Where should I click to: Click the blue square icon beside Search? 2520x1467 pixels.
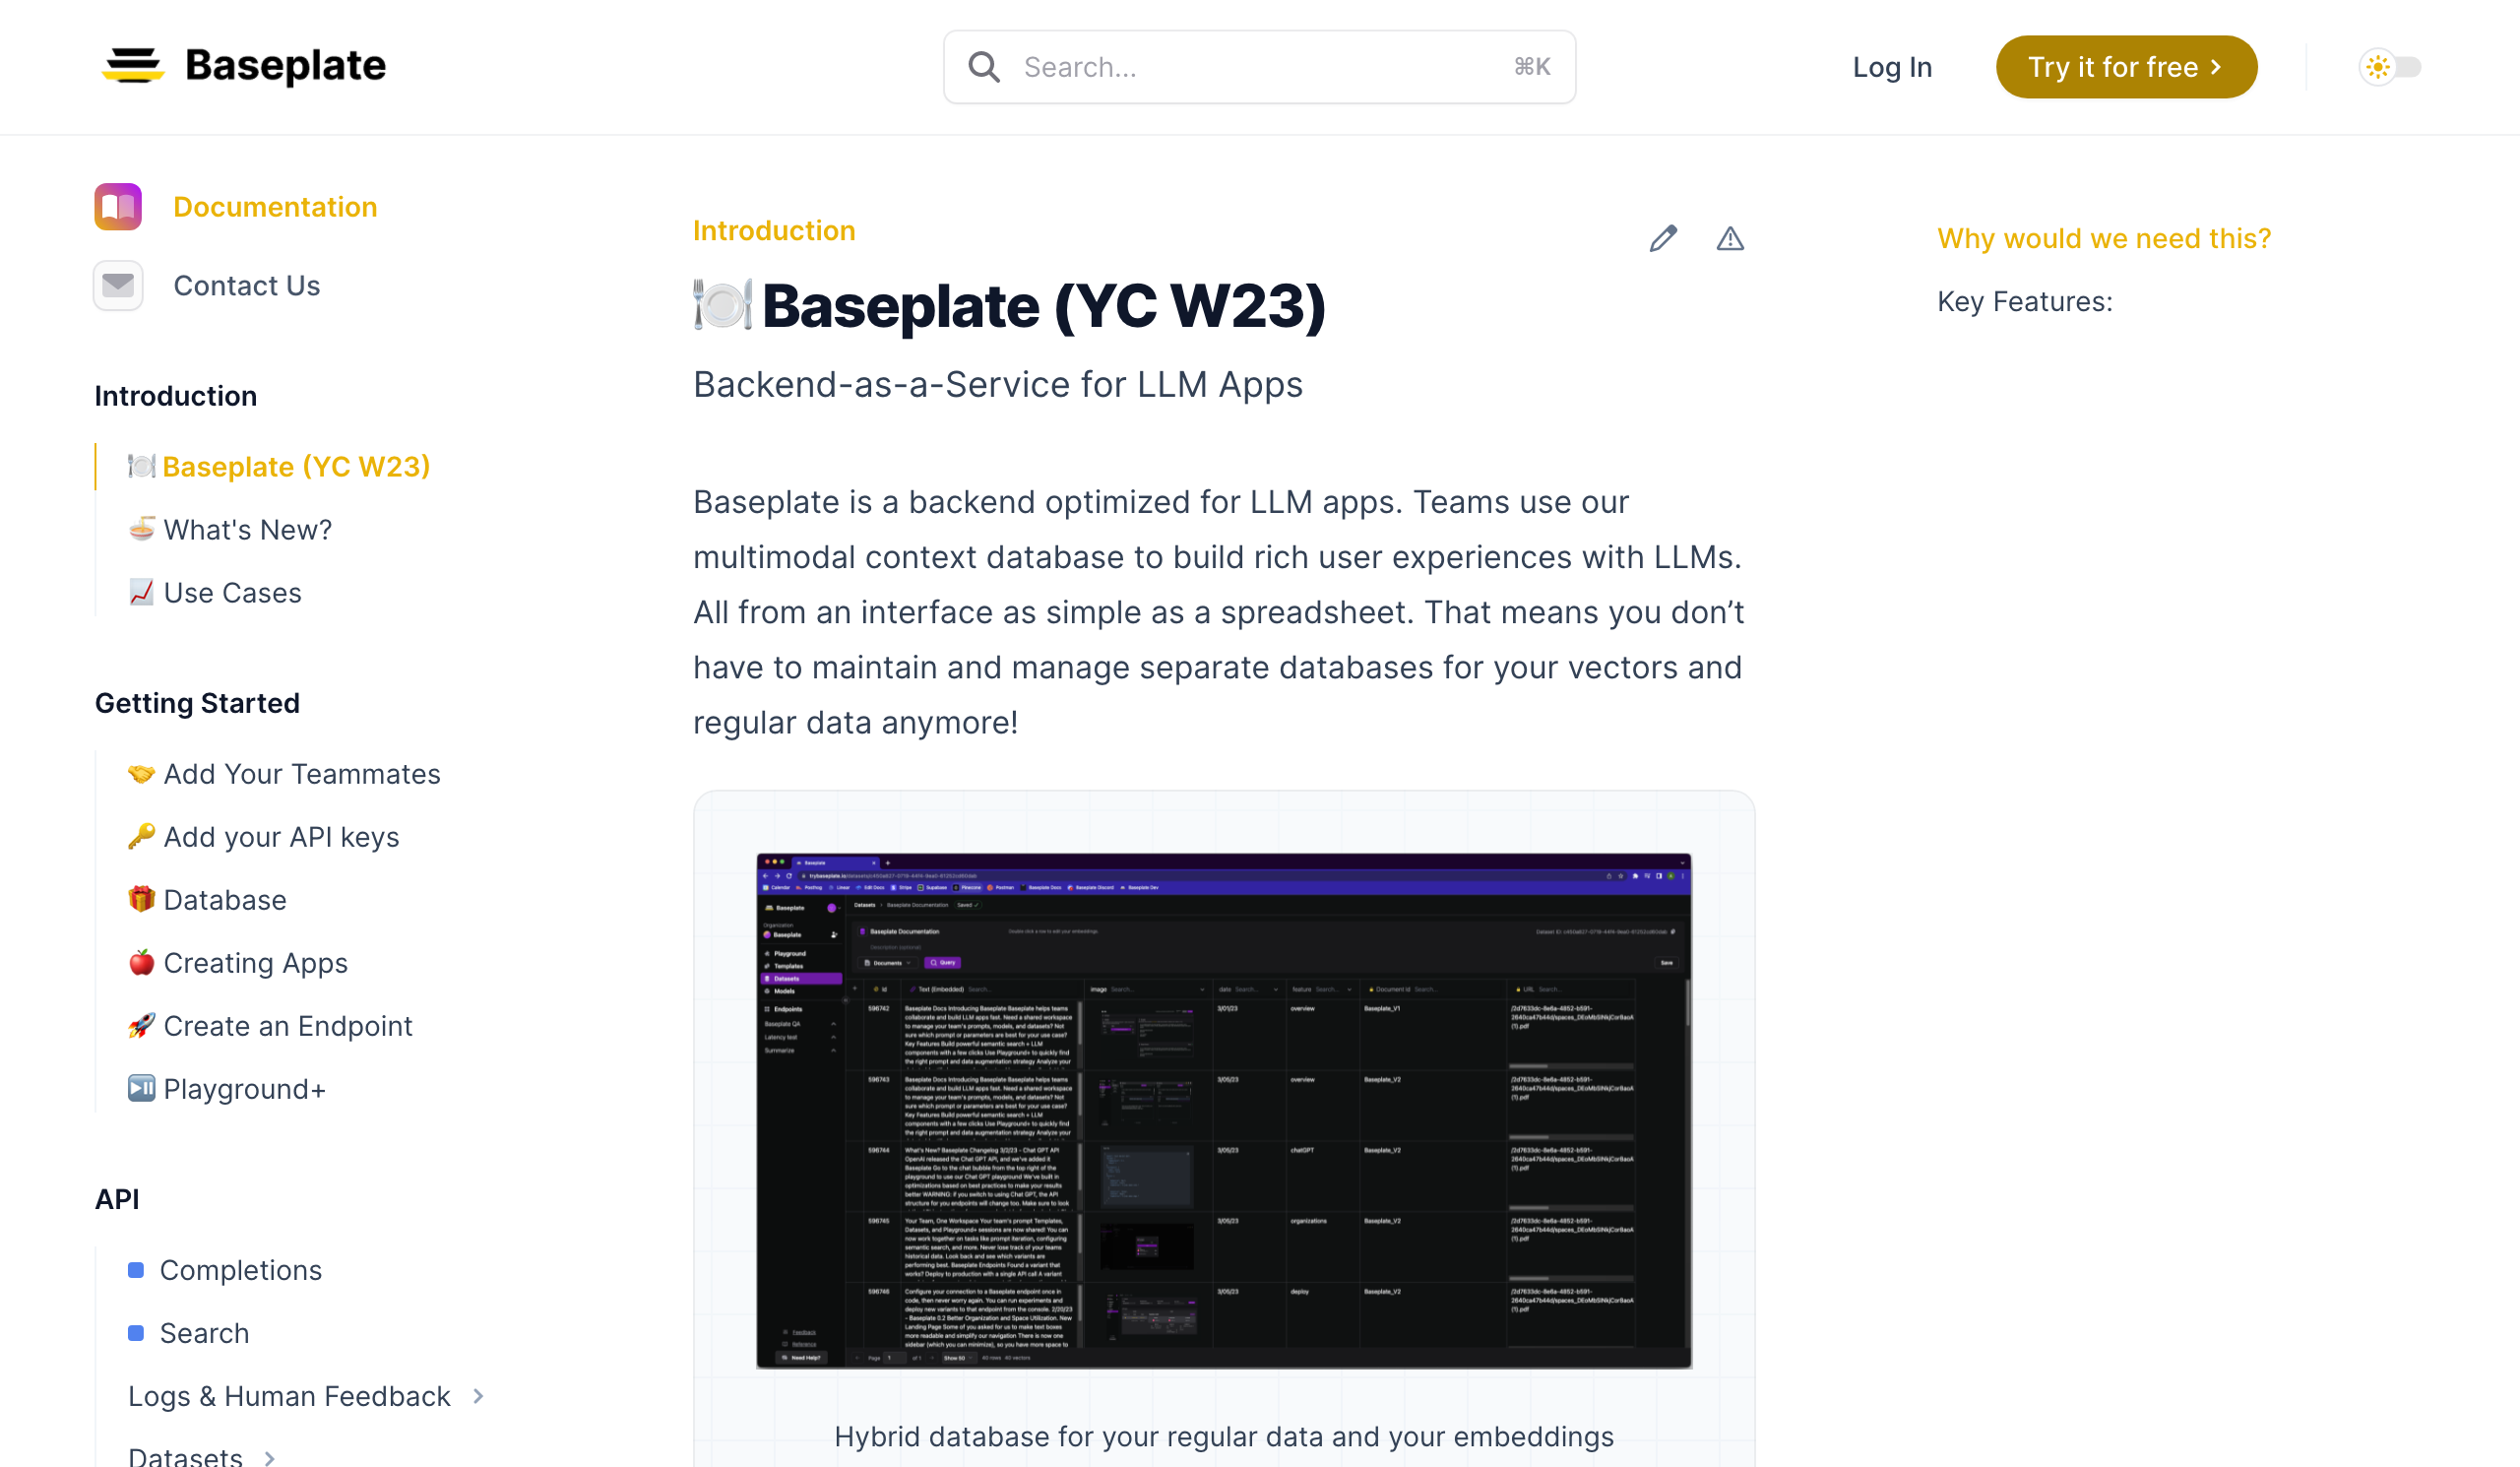click(136, 1333)
